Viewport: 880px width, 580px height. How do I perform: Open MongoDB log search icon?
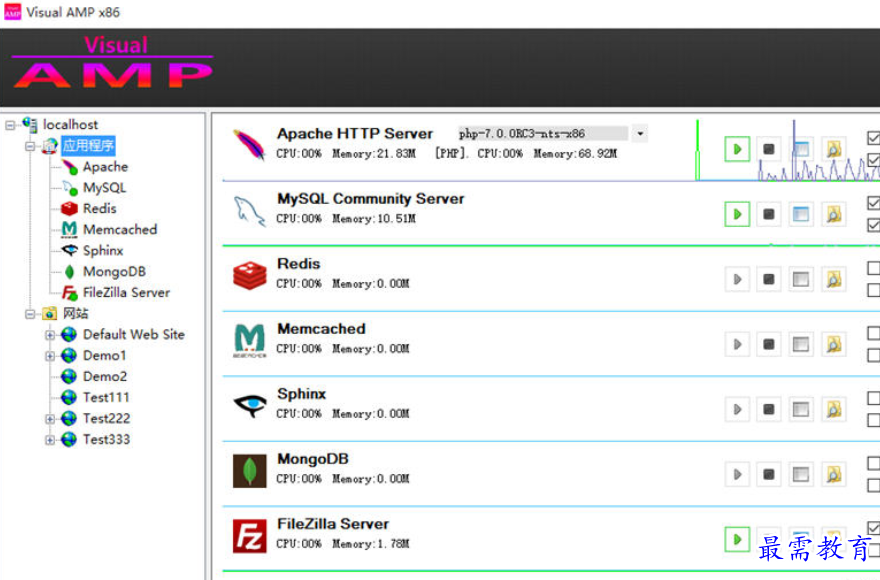click(833, 474)
